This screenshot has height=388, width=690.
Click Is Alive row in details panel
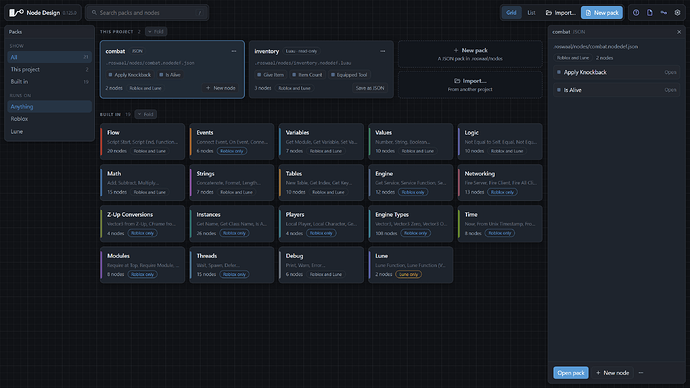617,90
